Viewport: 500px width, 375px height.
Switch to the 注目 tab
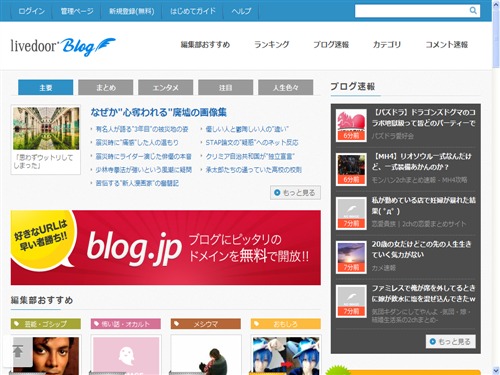(x=226, y=87)
